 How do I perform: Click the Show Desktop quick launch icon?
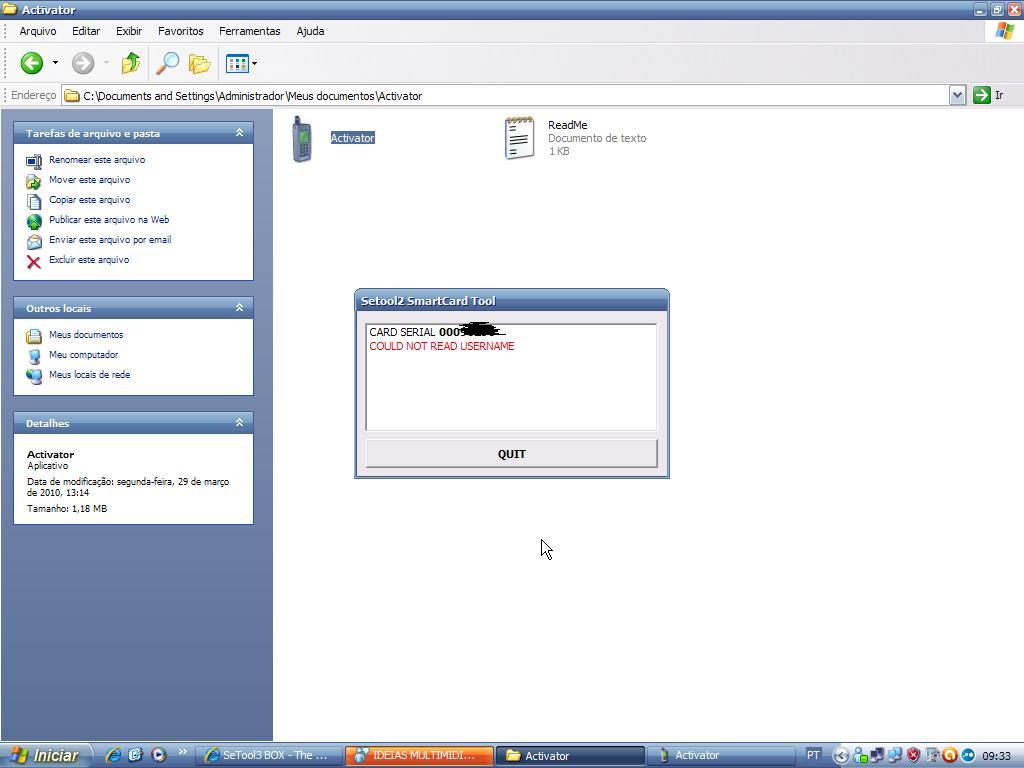136,755
